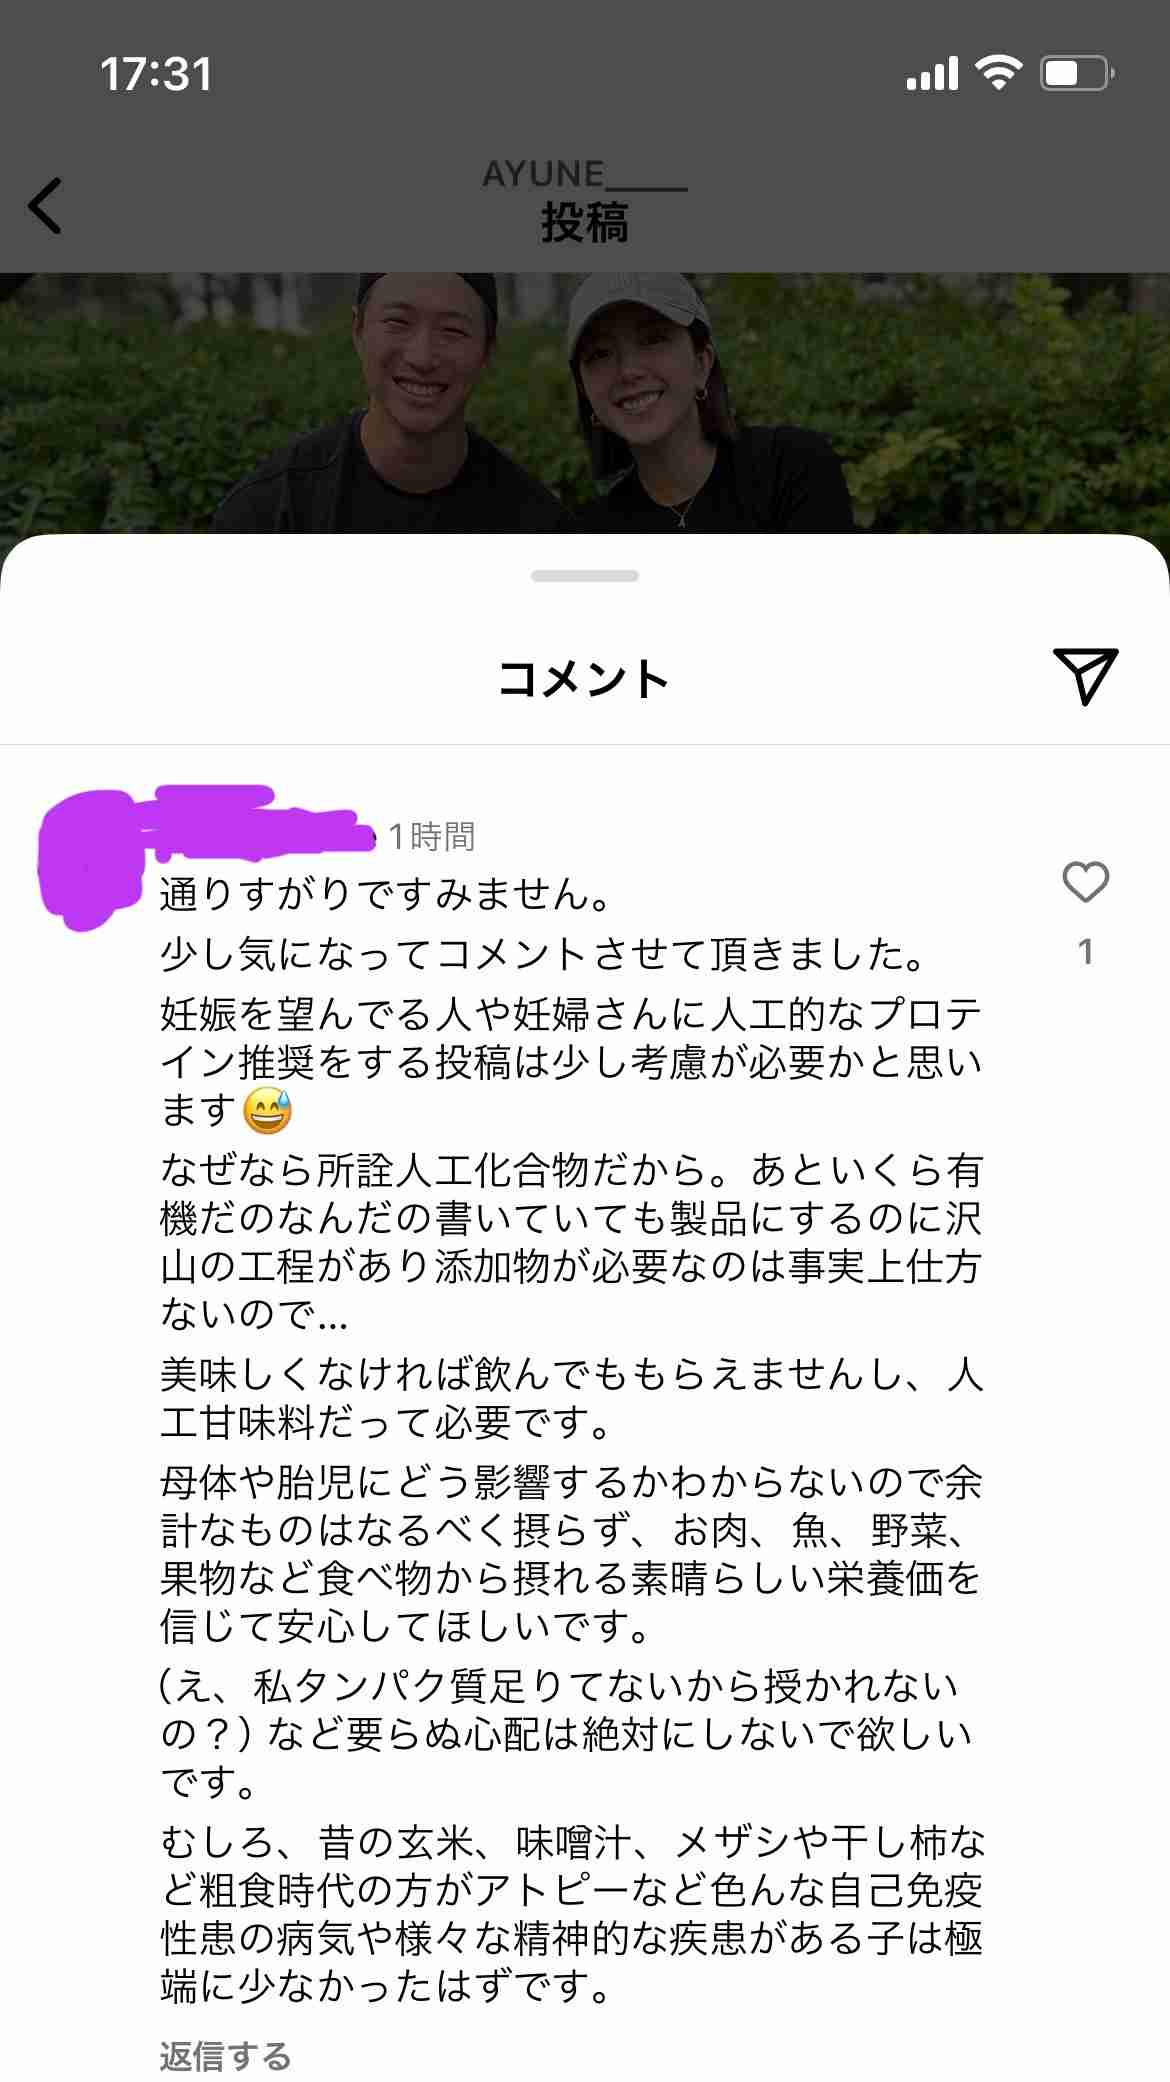Screen dimensions: 1170x2082
Task: Tap the Wi-Fi status icon
Action: coord(998,73)
